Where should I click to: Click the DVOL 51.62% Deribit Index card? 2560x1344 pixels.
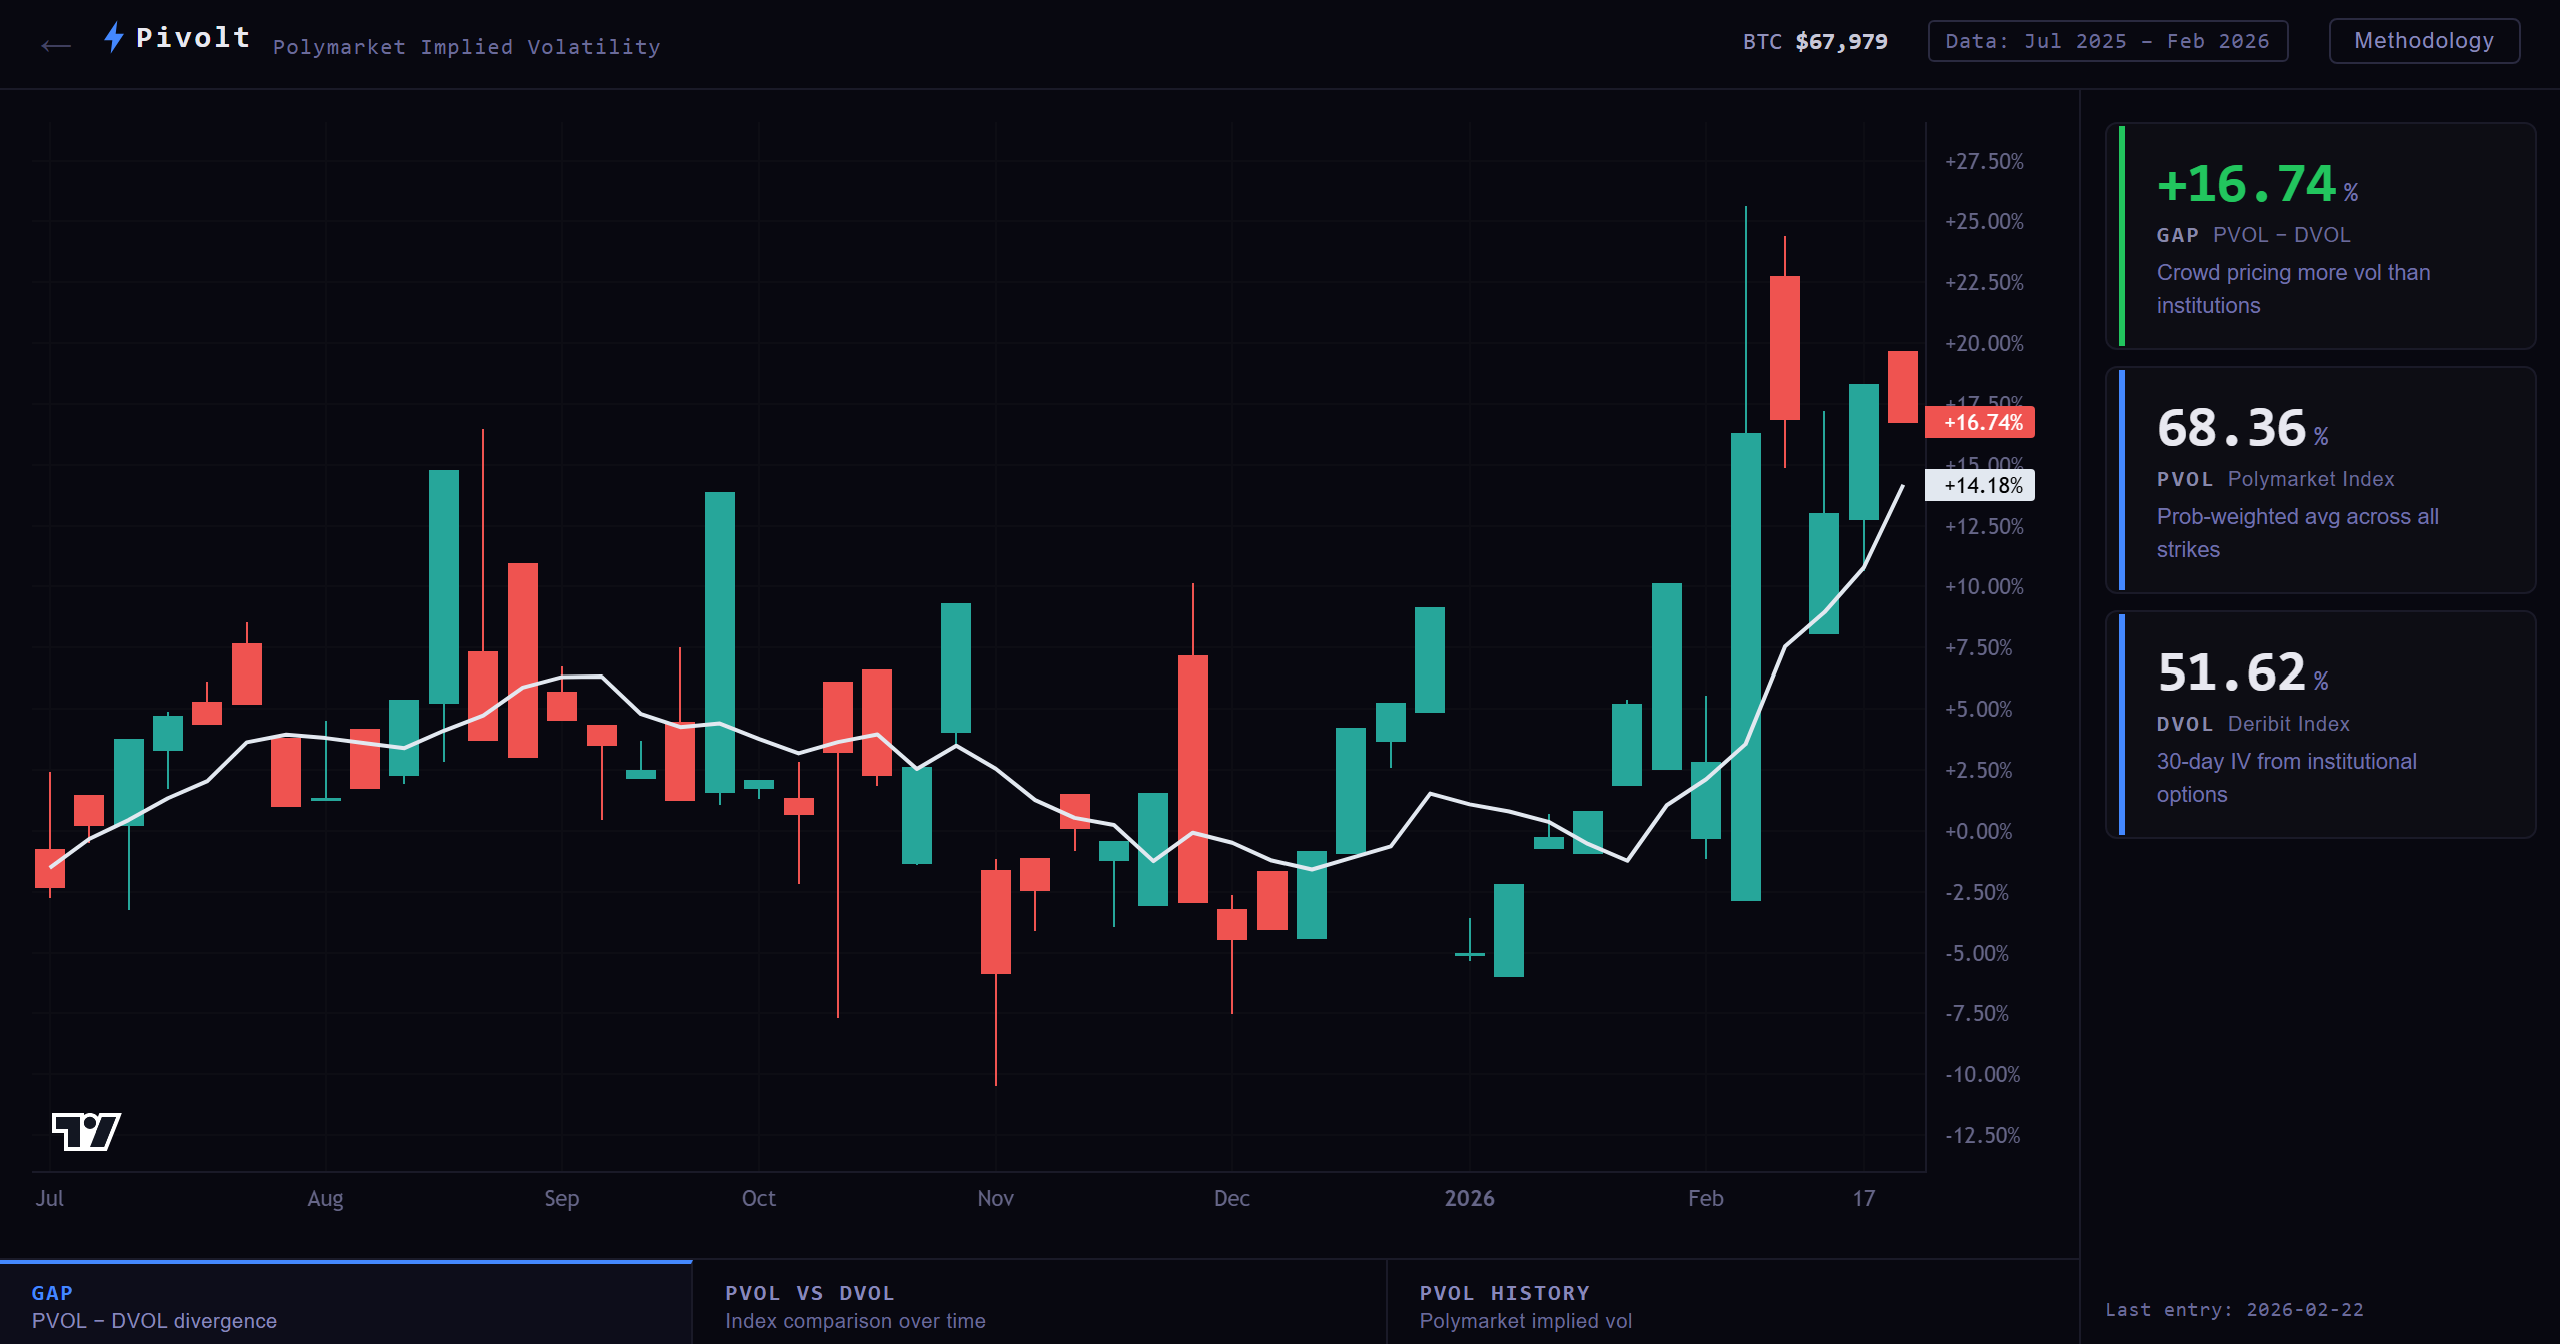pyautogui.click(x=2320, y=725)
